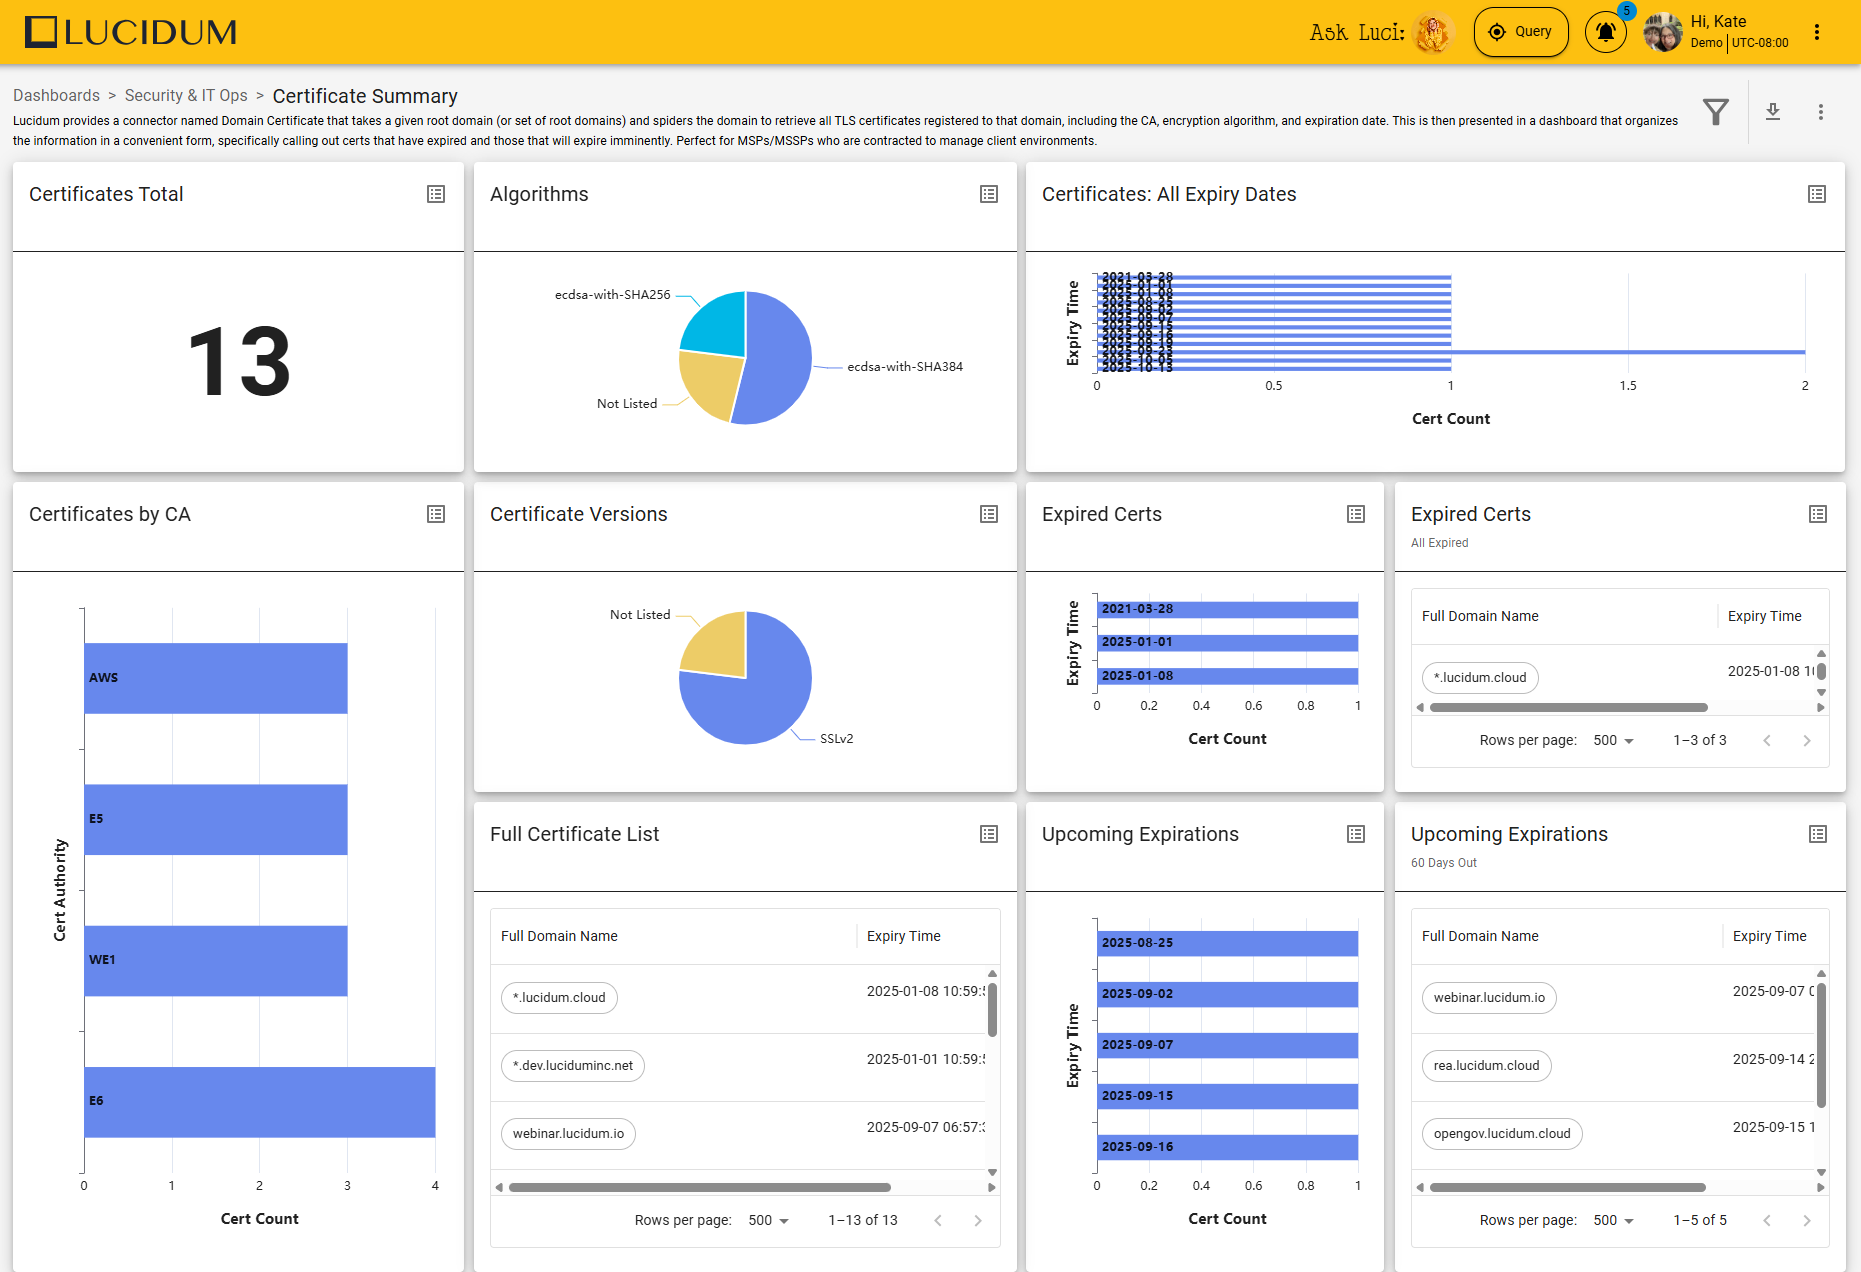Open the Query builder button
This screenshot has height=1272, width=1861.
coord(1521,32)
